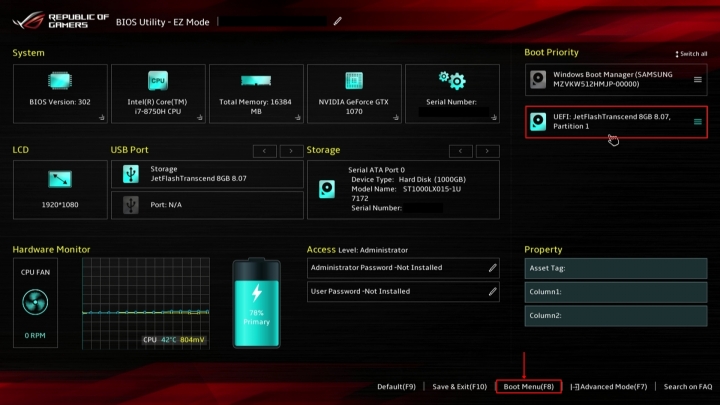The width and height of the screenshot is (720, 405).
Task: Open BIOS Version details arrow
Action: coord(101,118)
